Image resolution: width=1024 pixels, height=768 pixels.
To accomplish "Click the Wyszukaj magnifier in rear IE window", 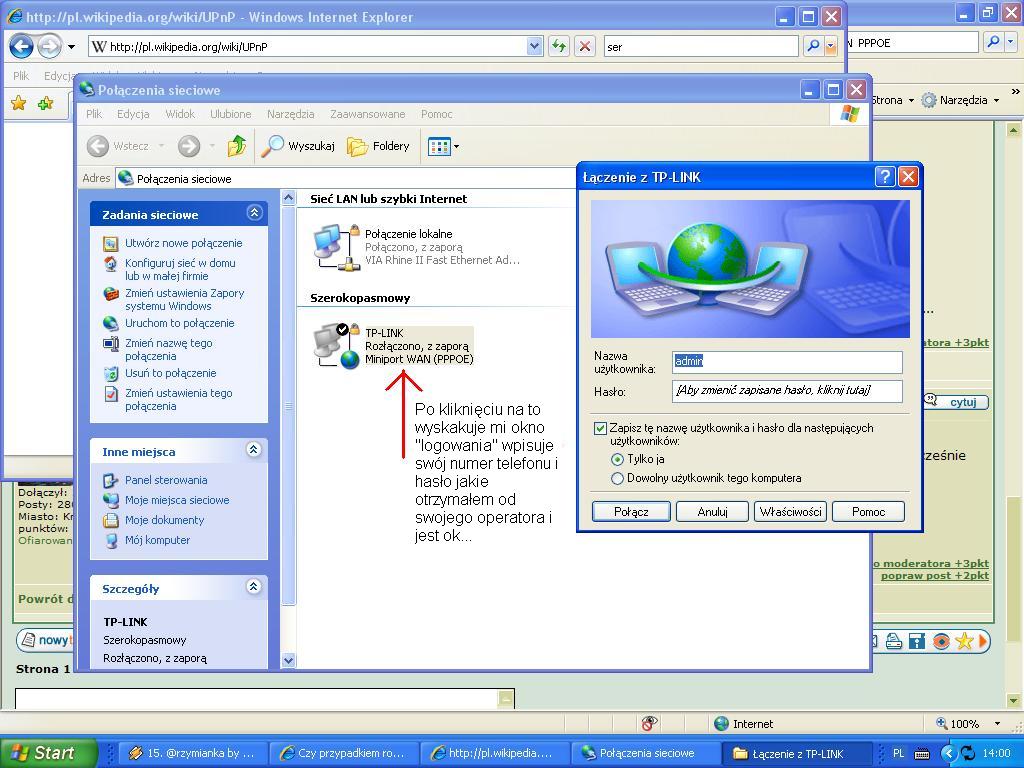I will (993, 42).
